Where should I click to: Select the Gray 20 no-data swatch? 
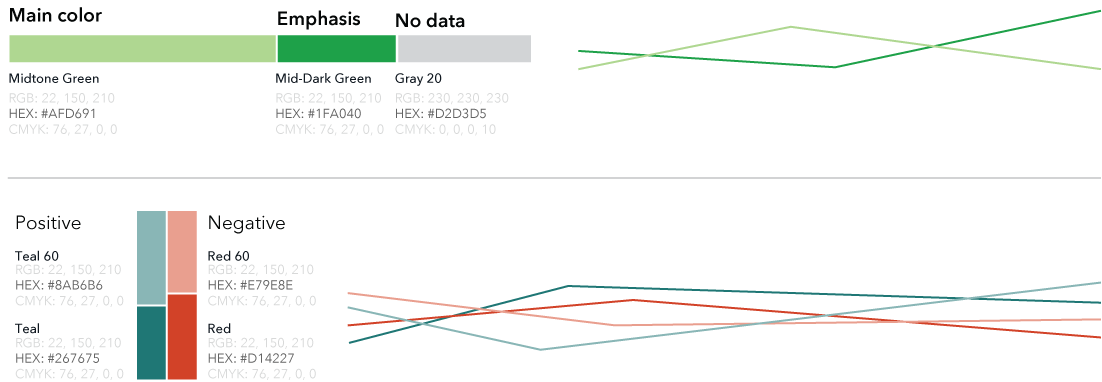464,48
